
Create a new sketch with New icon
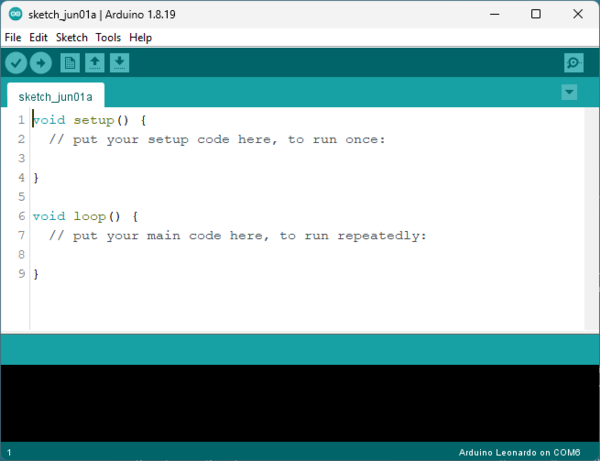click(70, 63)
